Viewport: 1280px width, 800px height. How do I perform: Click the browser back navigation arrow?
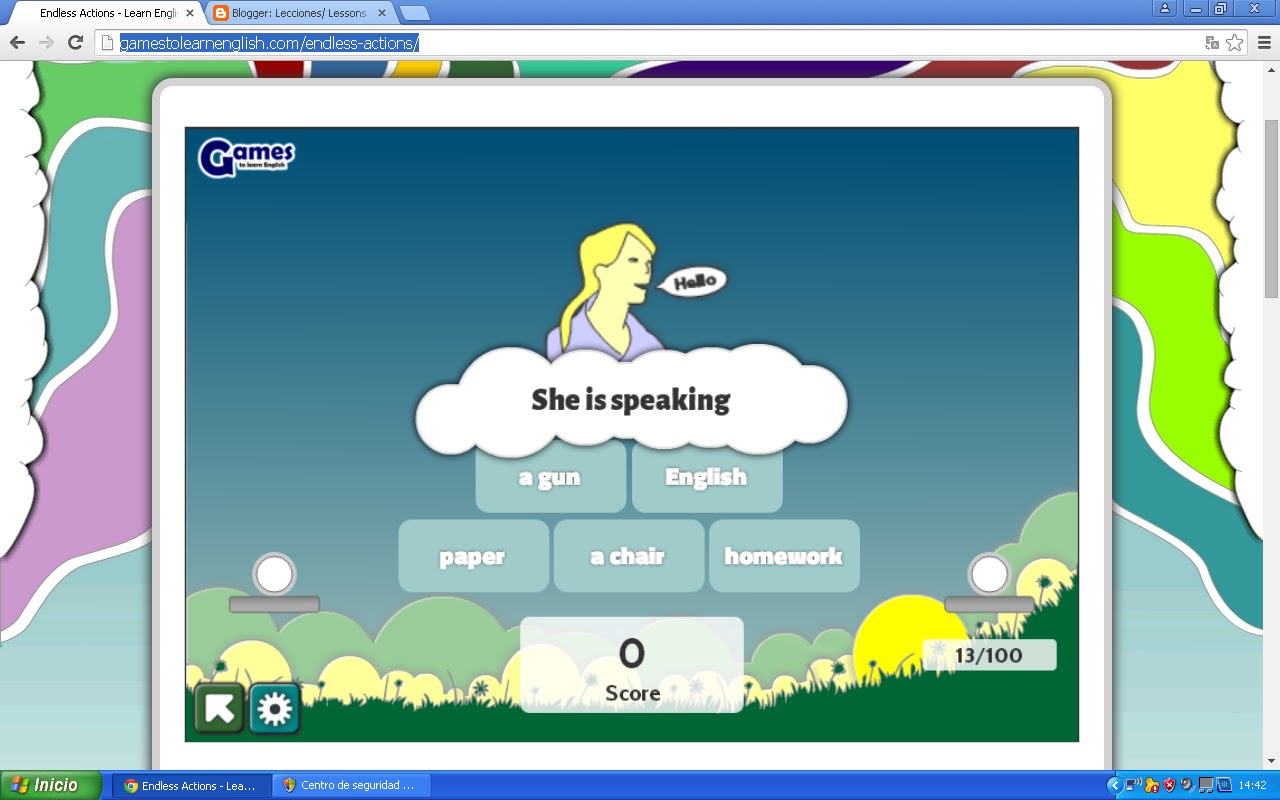pos(17,43)
